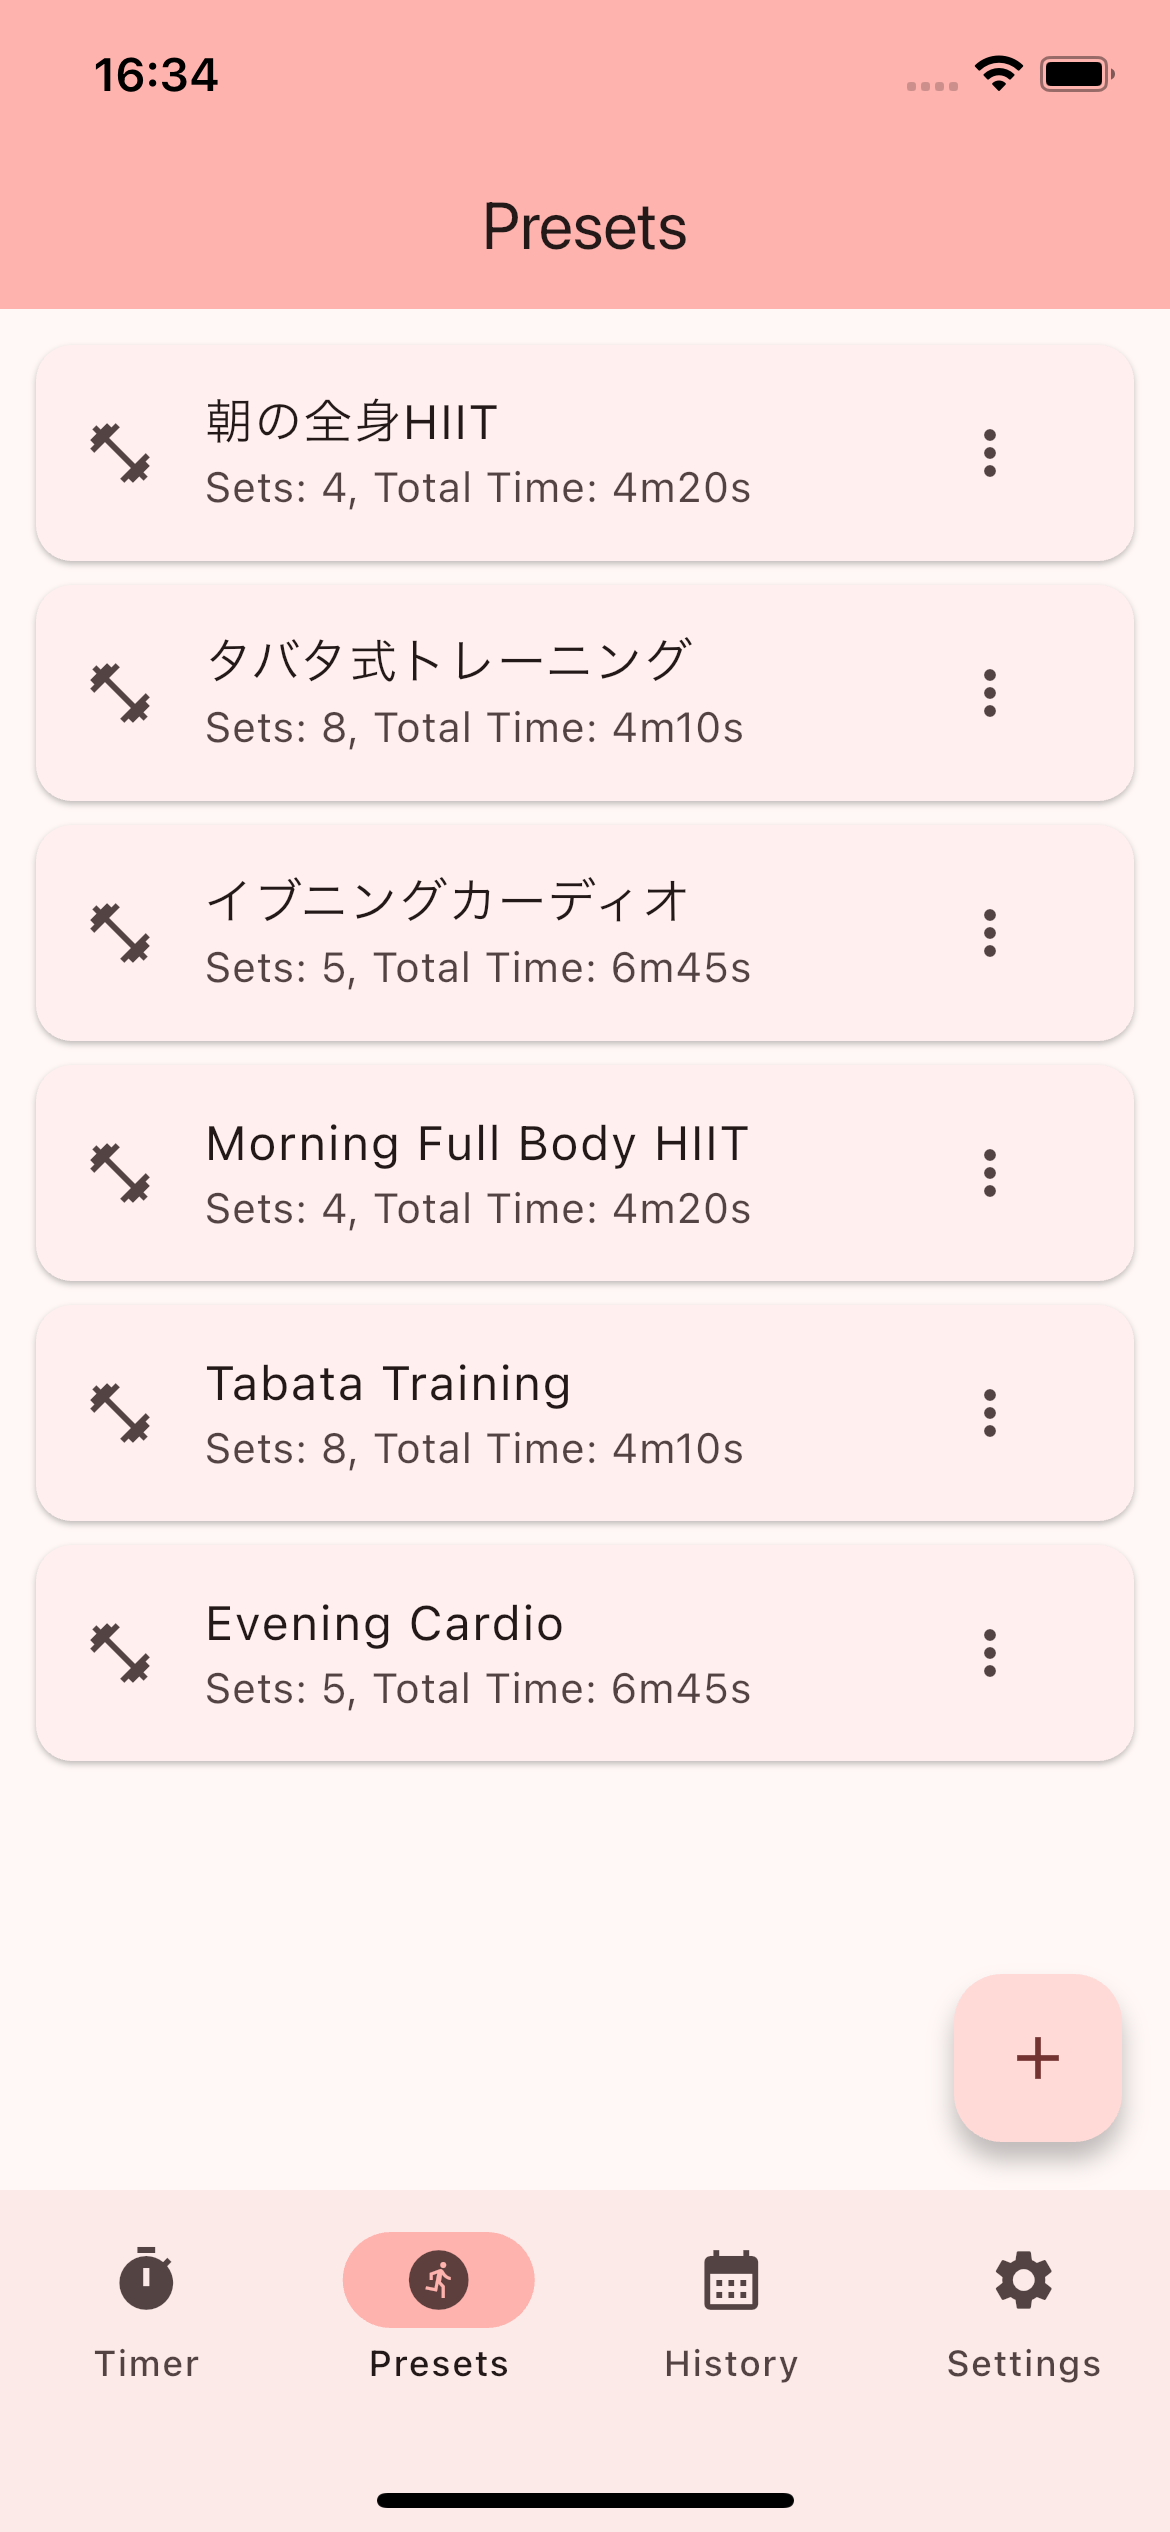Tap dumbbell icon beside Tabata Training

click(x=121, y=1413)
